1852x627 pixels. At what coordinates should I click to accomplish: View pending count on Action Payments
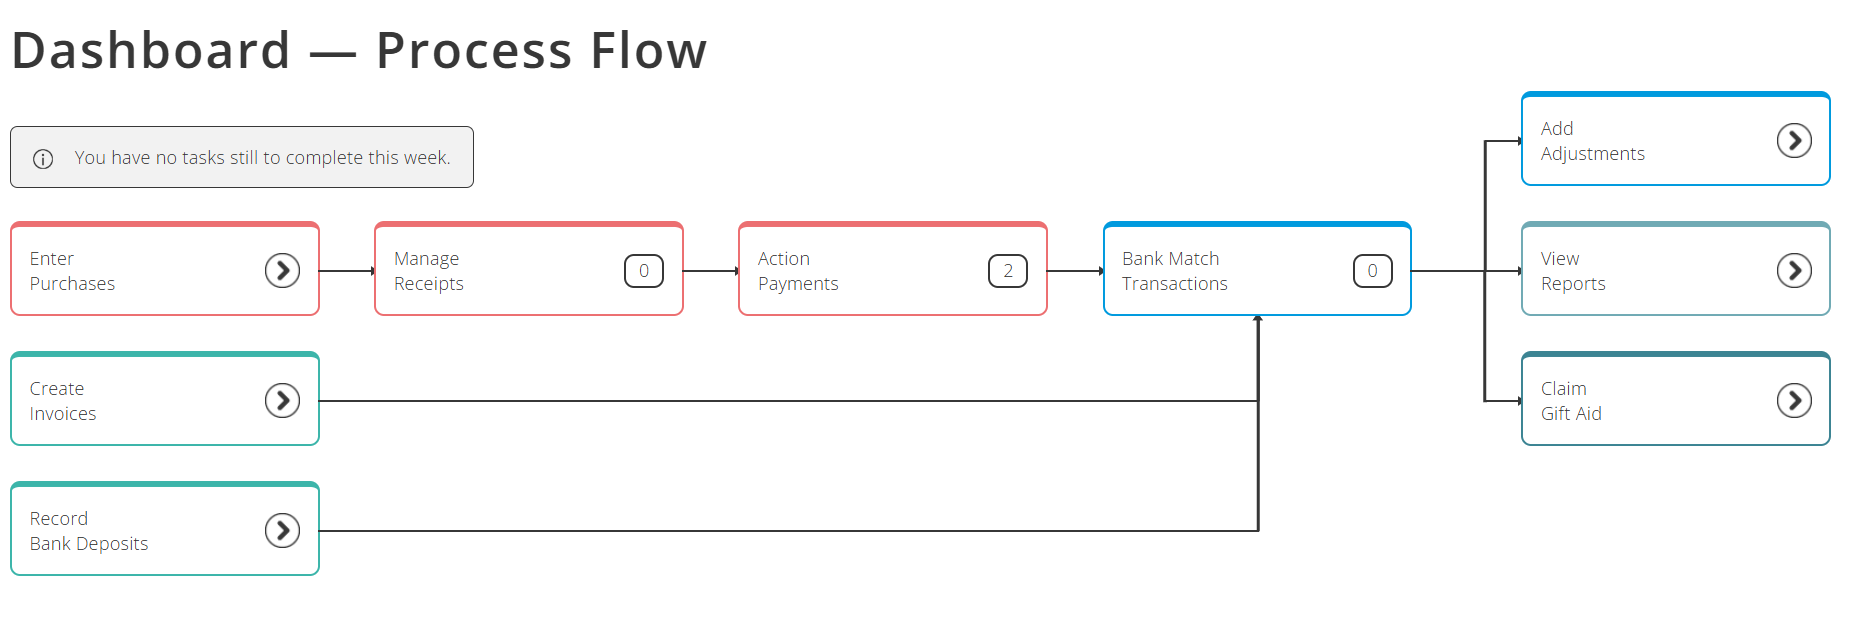pyautogui.click(x=1008, y=270)
